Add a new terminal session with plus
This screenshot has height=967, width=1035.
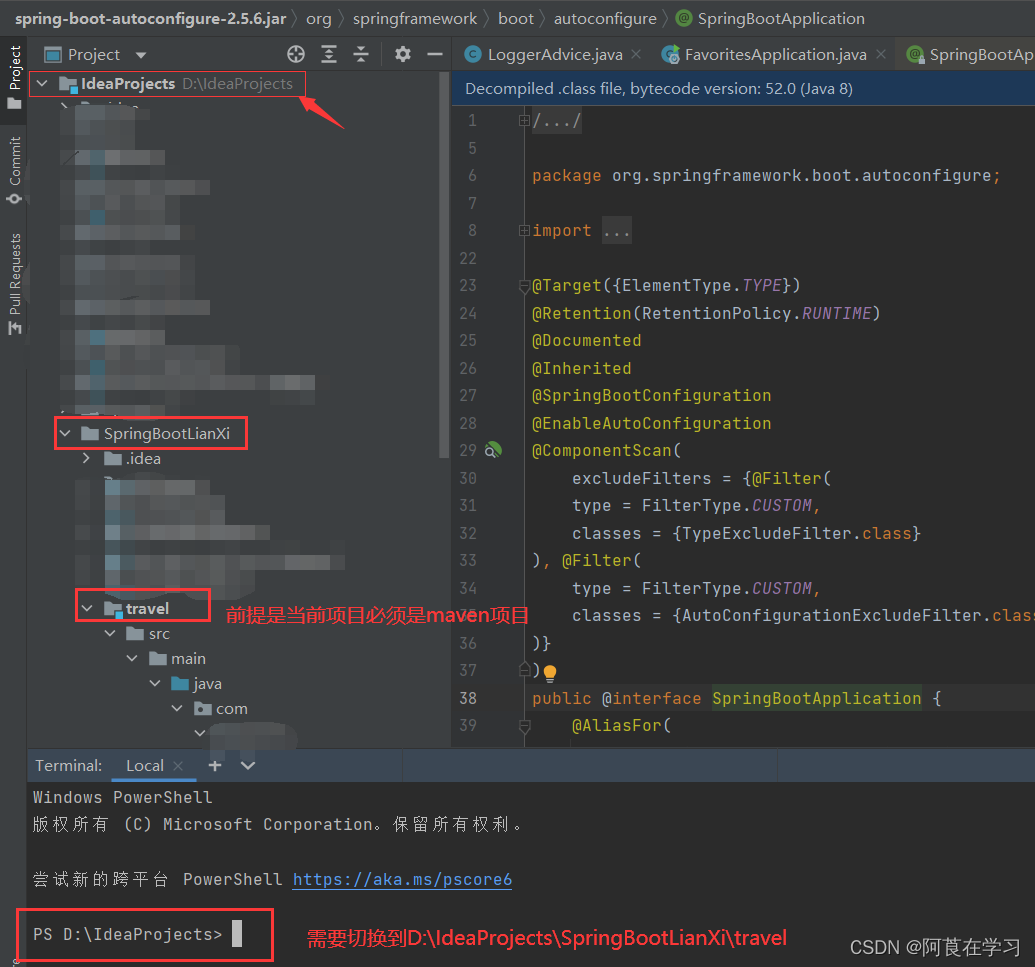[215, 766]
